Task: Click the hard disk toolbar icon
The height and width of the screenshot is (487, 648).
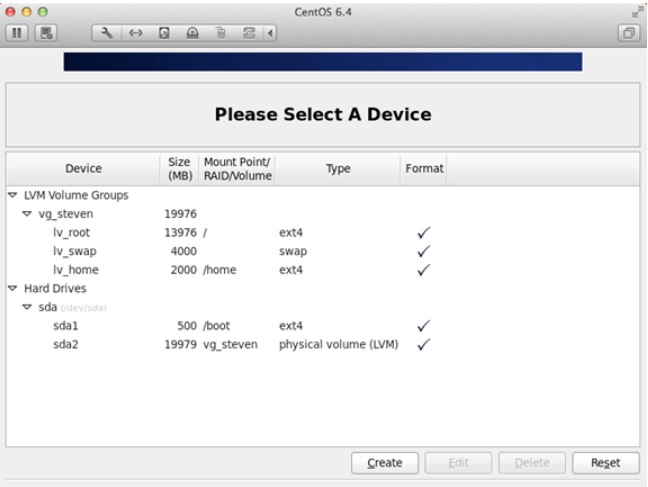Action: [x=164, y=33]
